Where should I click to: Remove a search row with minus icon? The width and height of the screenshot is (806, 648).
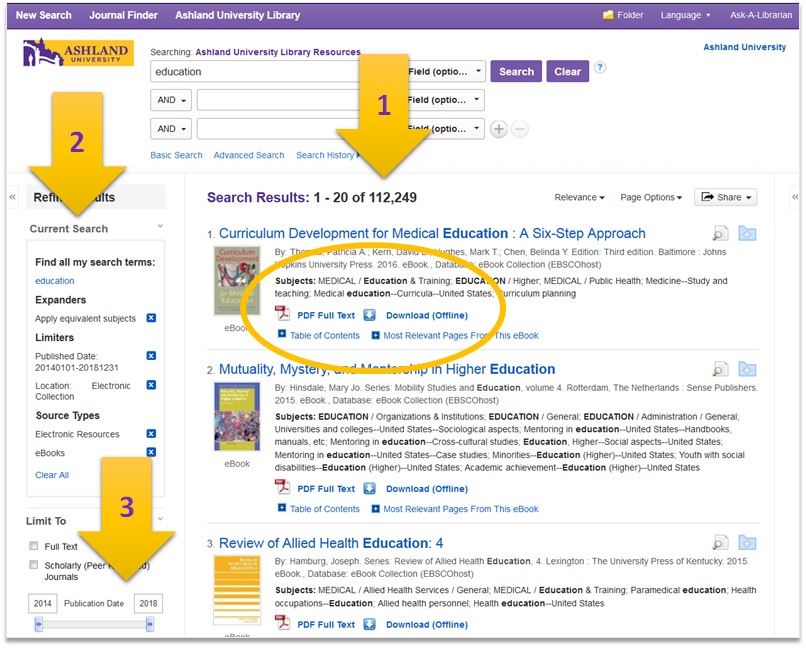(520, 129)
